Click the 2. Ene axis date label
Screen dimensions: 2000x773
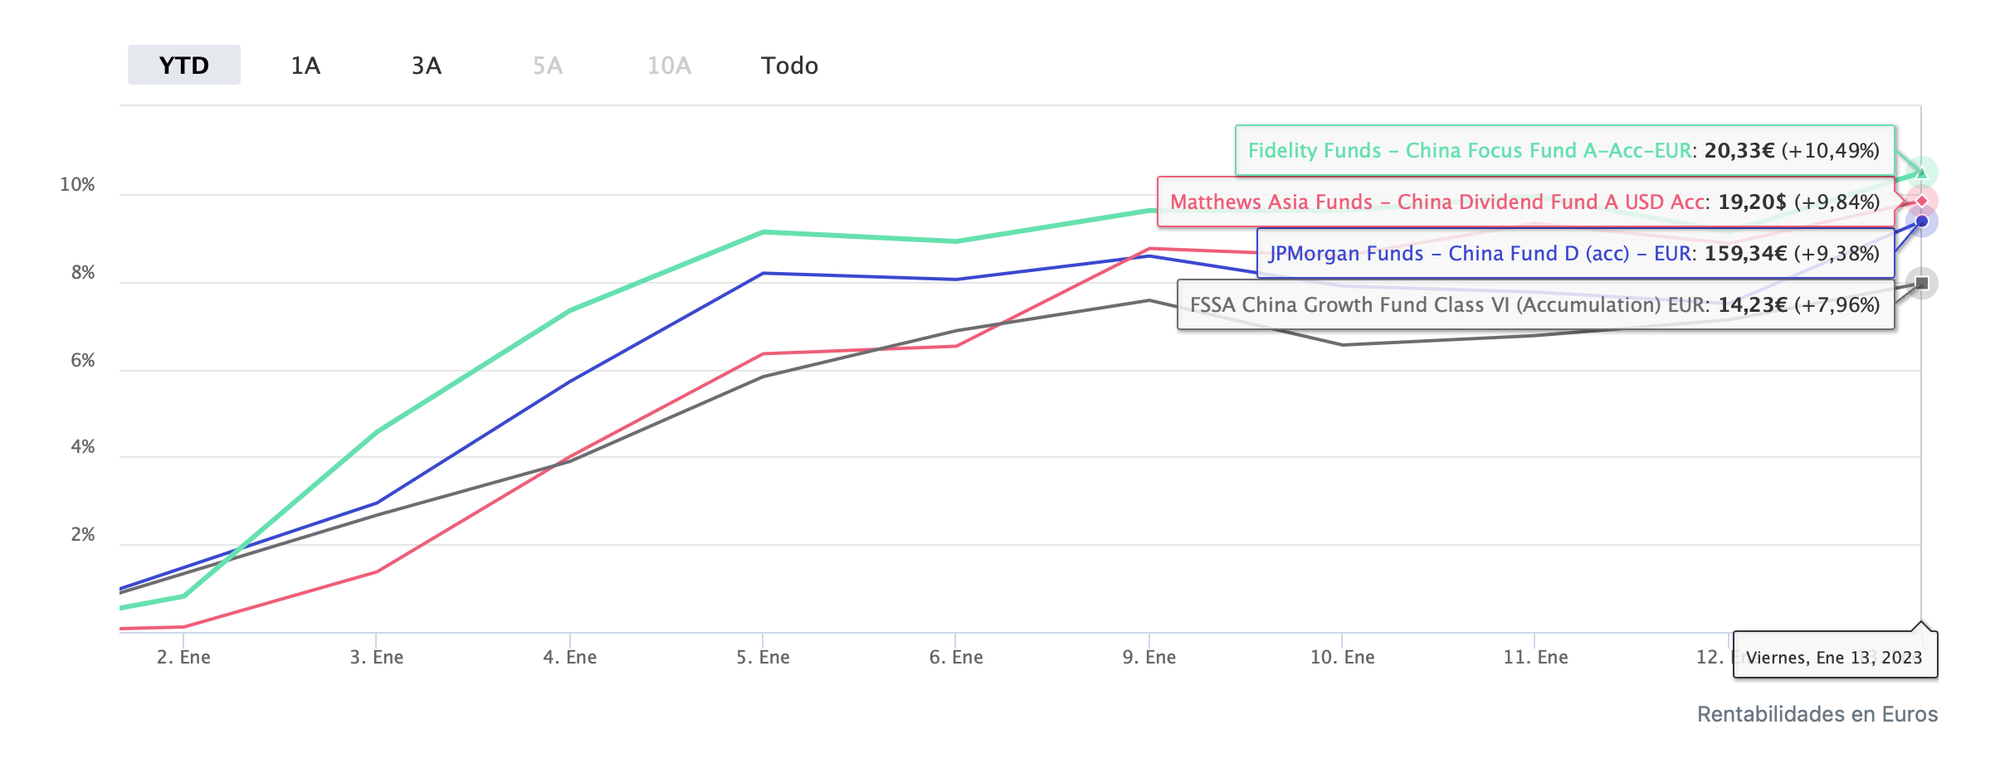184,657
